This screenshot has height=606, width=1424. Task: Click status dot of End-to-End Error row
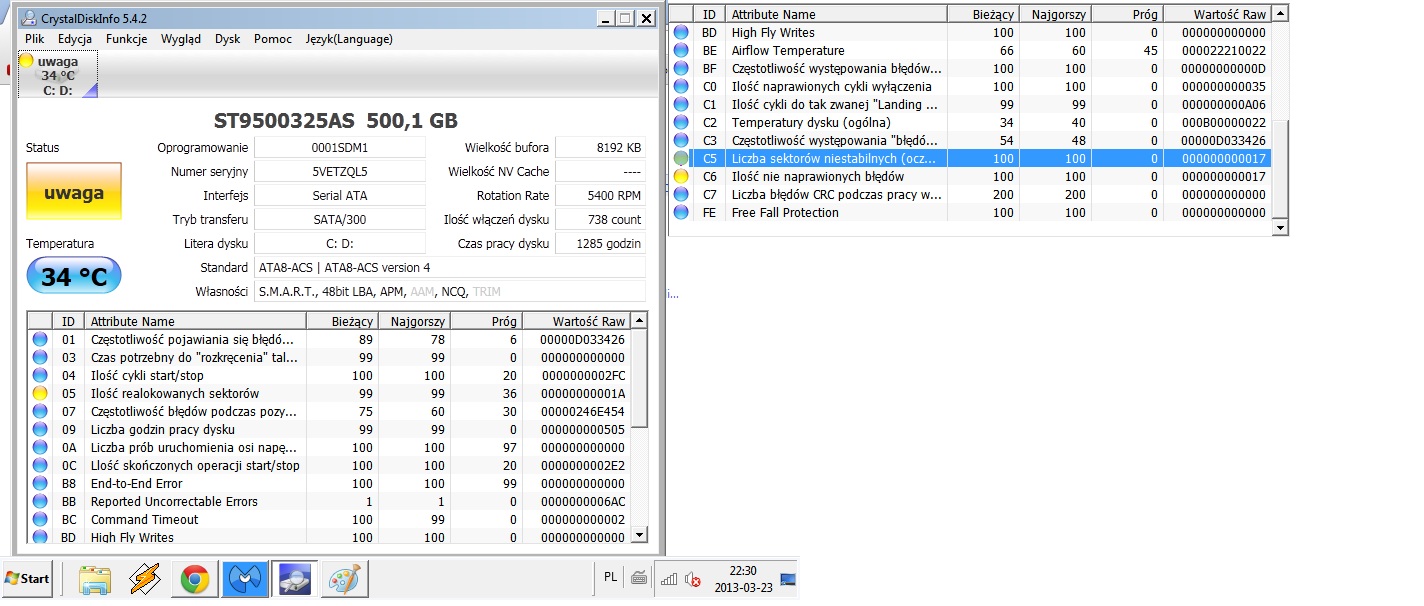pyautogui.click(x=40, y=483)
